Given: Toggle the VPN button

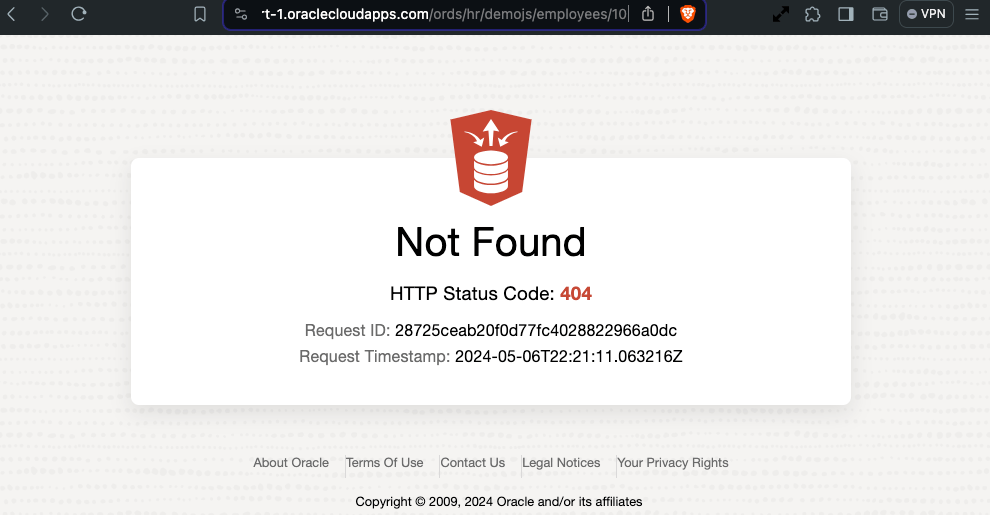Looking at the screenshot, I should (926, 14).
